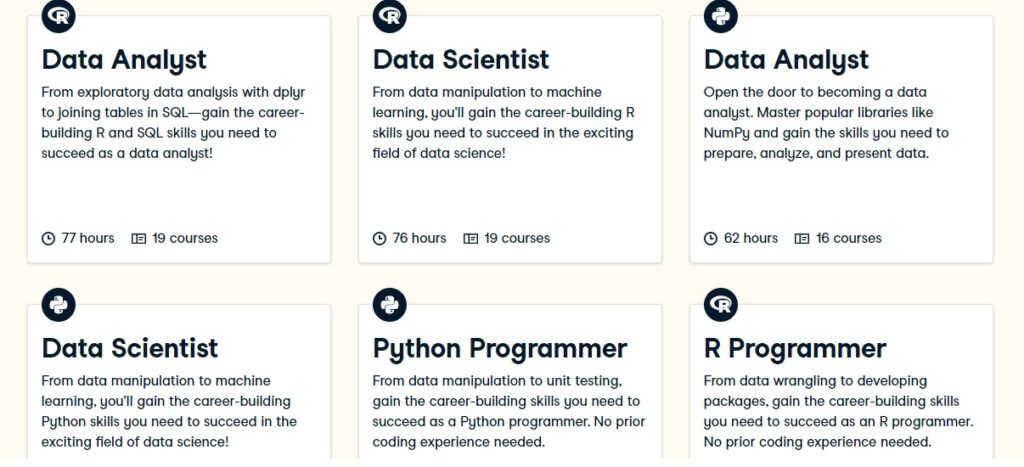Click the NumPy description on Data Analyst card
The width and height of the screenshot is (1024, 467).
826,123
